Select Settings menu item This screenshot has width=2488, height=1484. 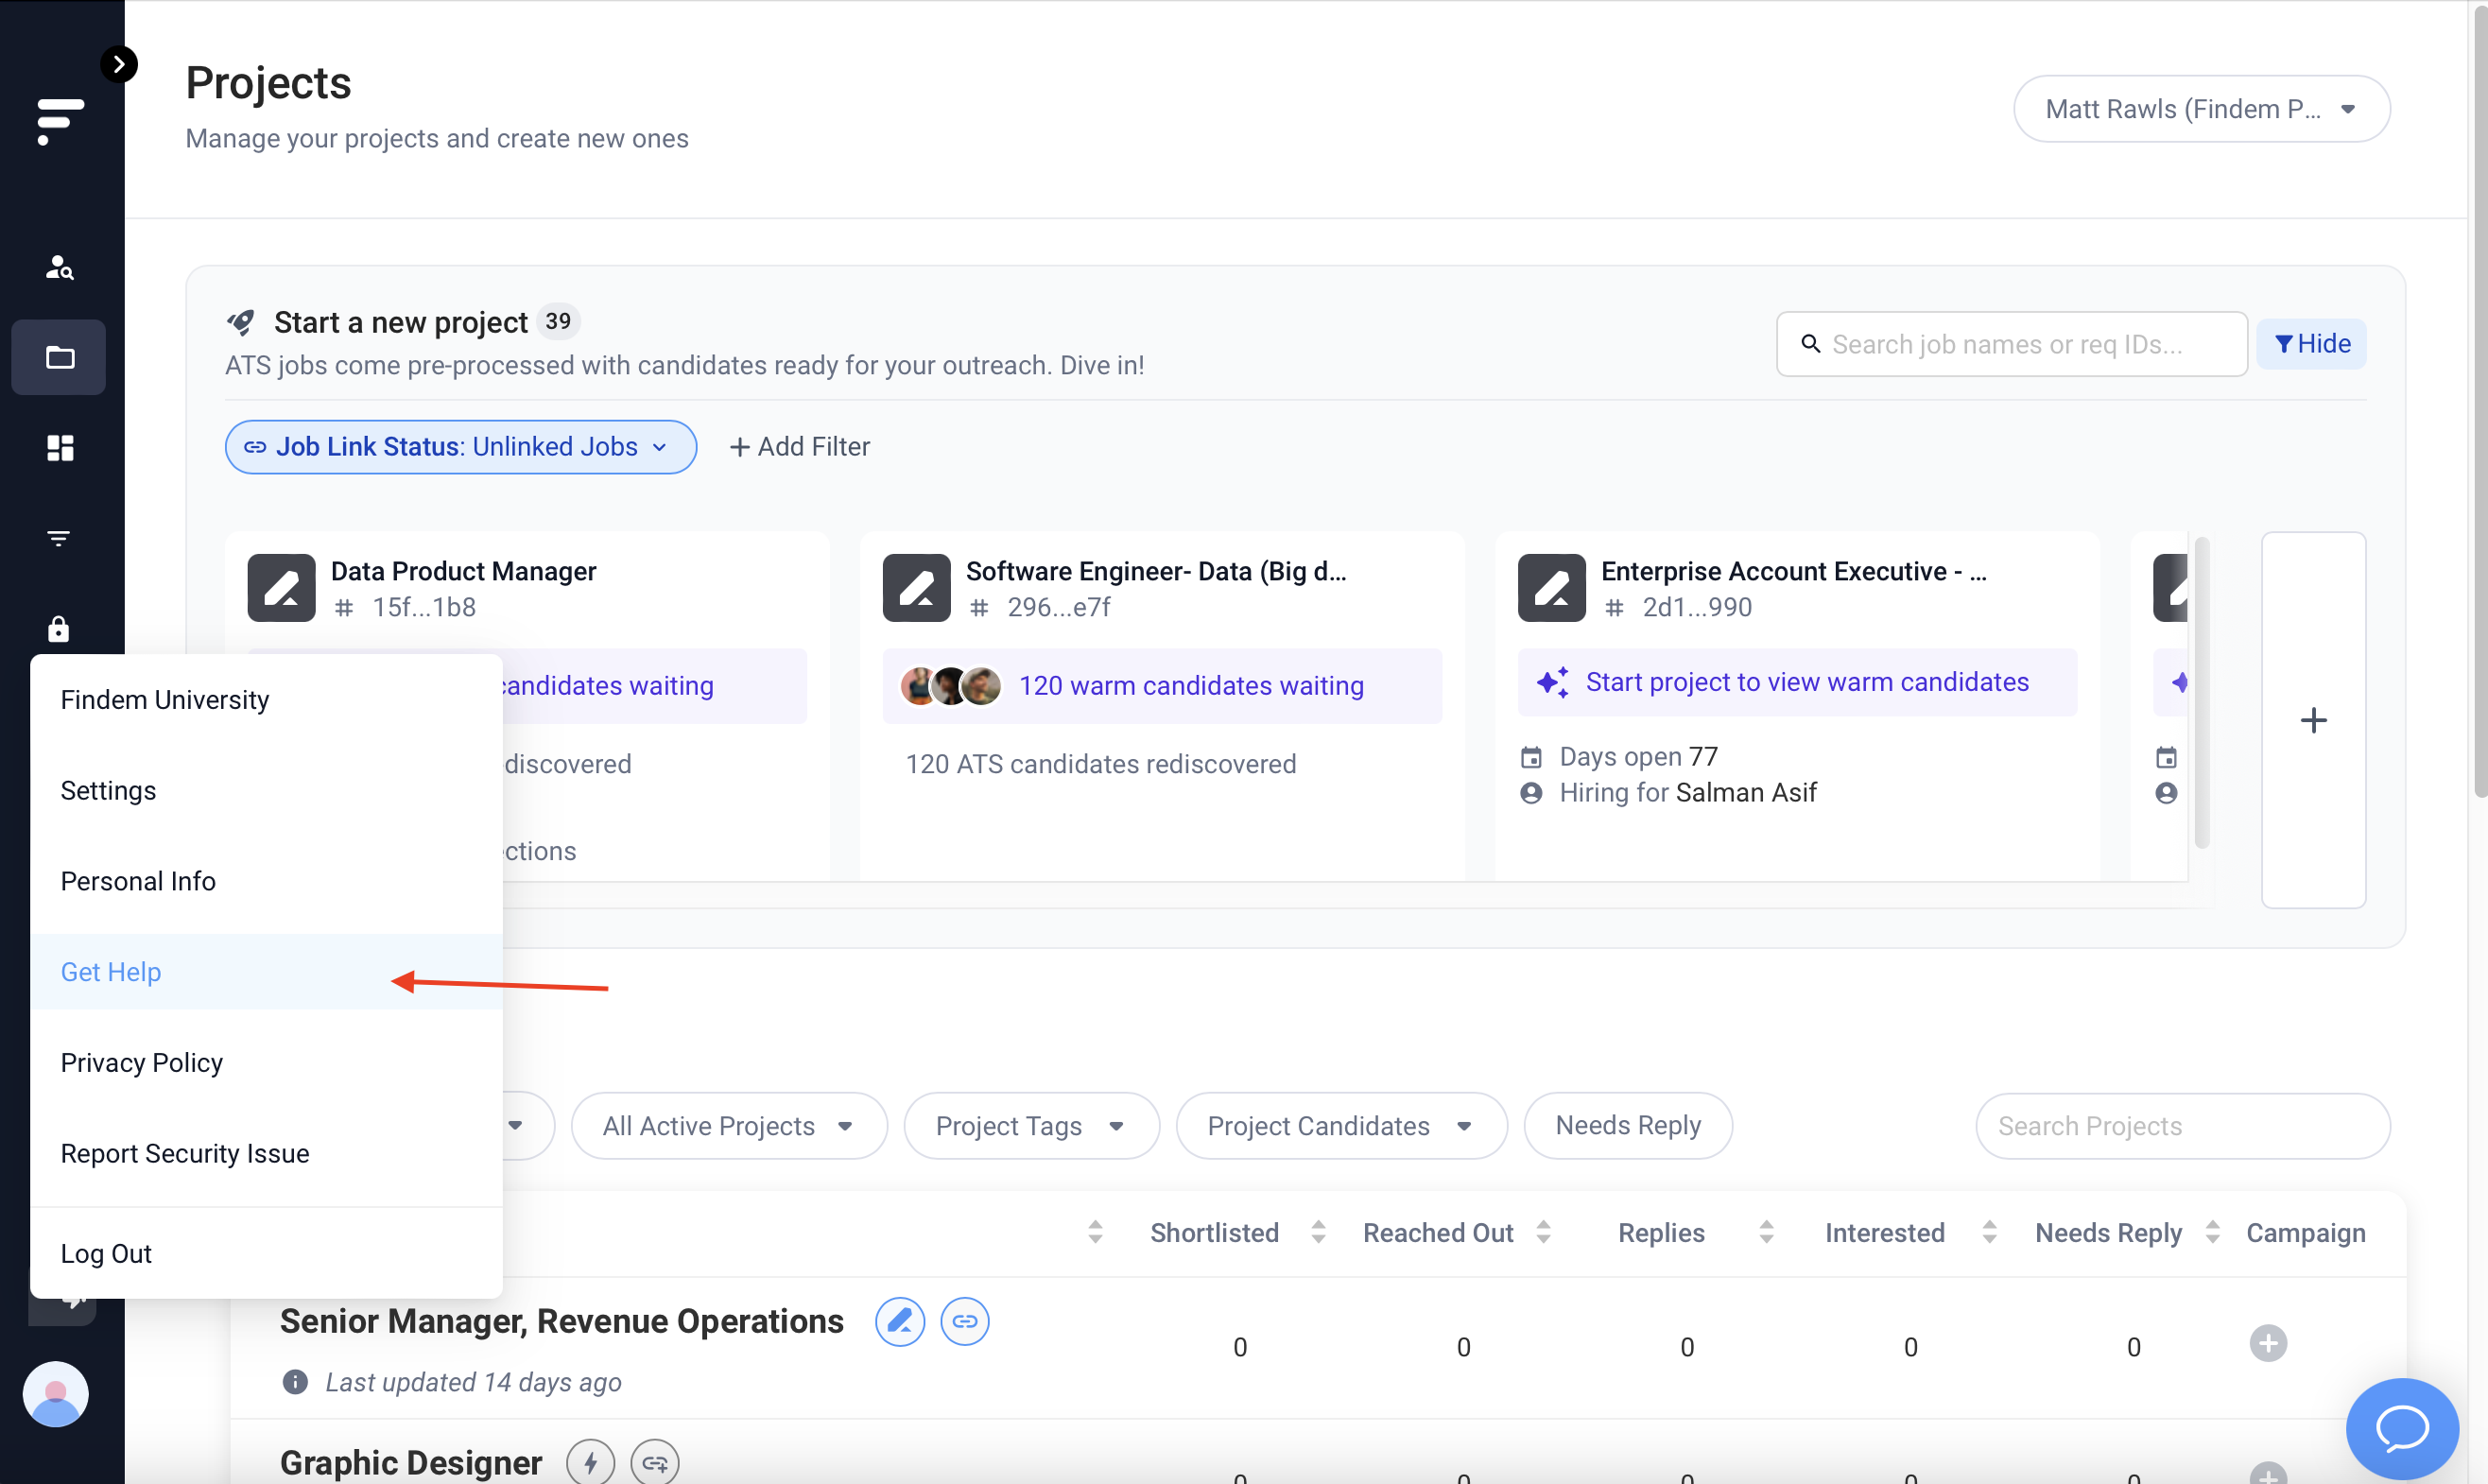(x=266, y=790)
